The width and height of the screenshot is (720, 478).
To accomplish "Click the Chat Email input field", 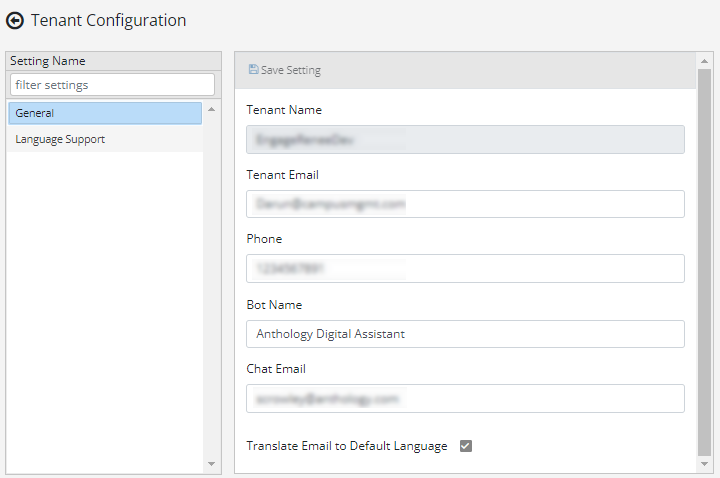I will coord(465,398).
